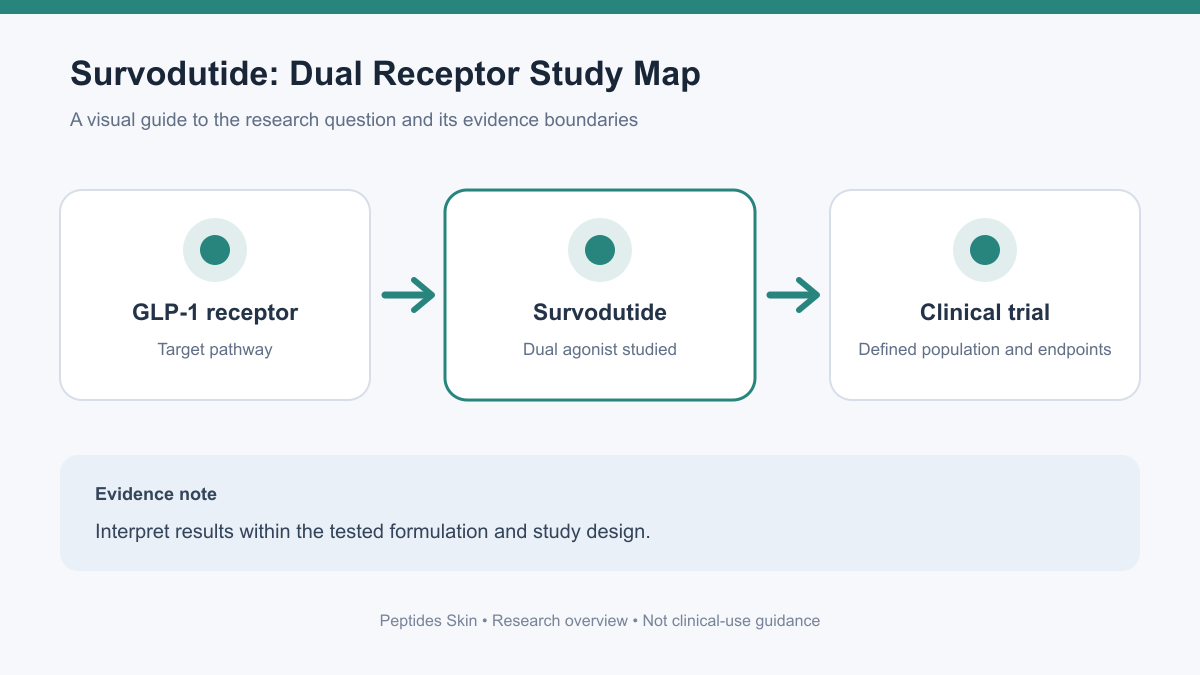Click the circle icon above GLP-1 receptor
This screenshot has width=1200, height=675.
[x=215, y=250]
